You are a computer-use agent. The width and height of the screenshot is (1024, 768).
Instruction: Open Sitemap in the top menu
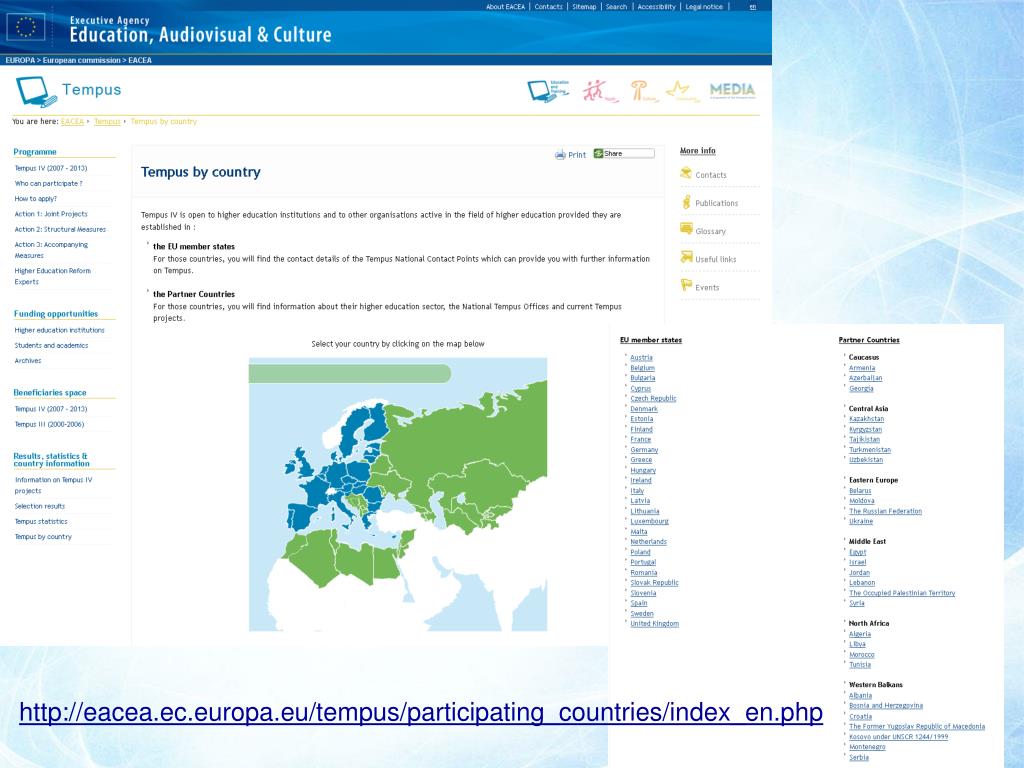[x=584, y=7]
